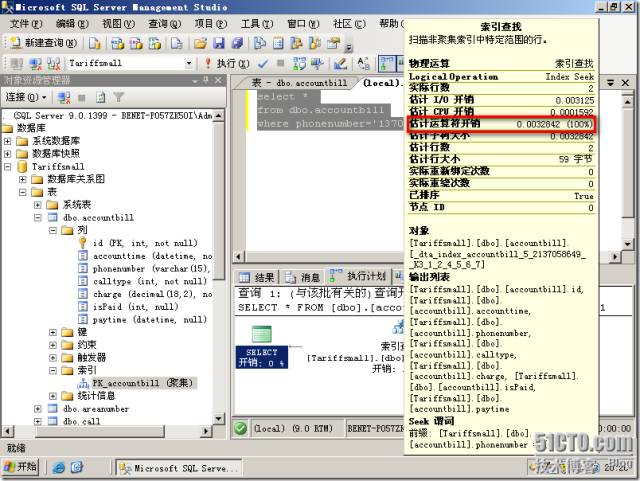Expand the dbo.areanumber table
640x481 pixels.
click(38, 409)
